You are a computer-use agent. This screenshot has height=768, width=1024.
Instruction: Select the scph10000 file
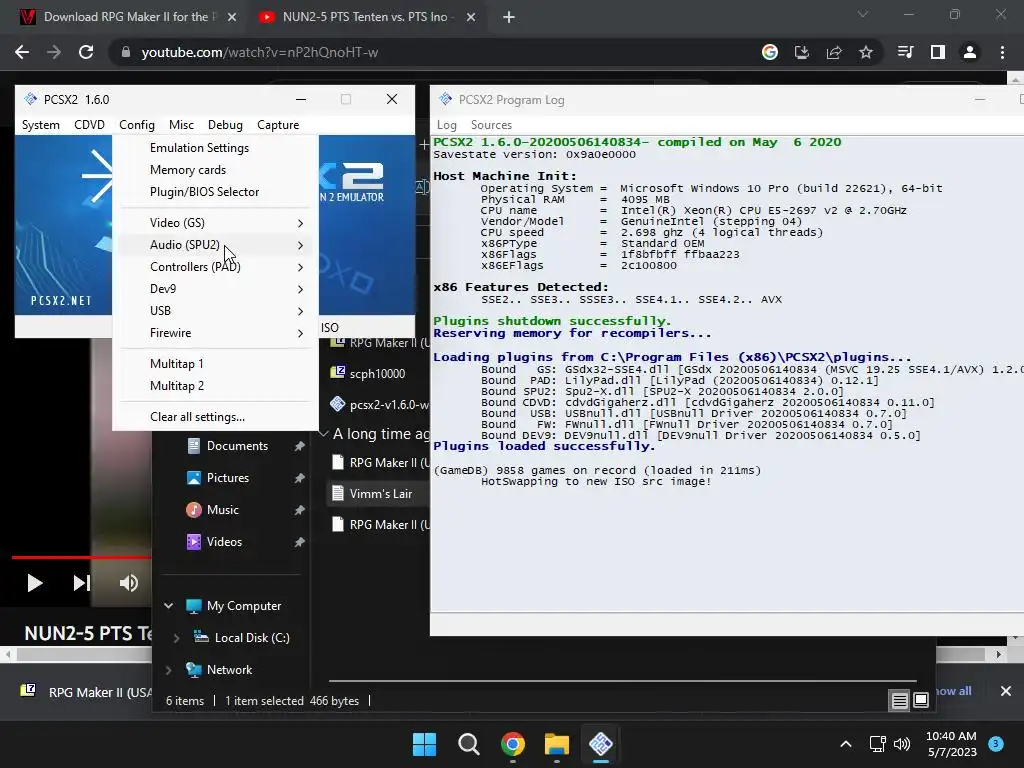(x=377, y=374)
